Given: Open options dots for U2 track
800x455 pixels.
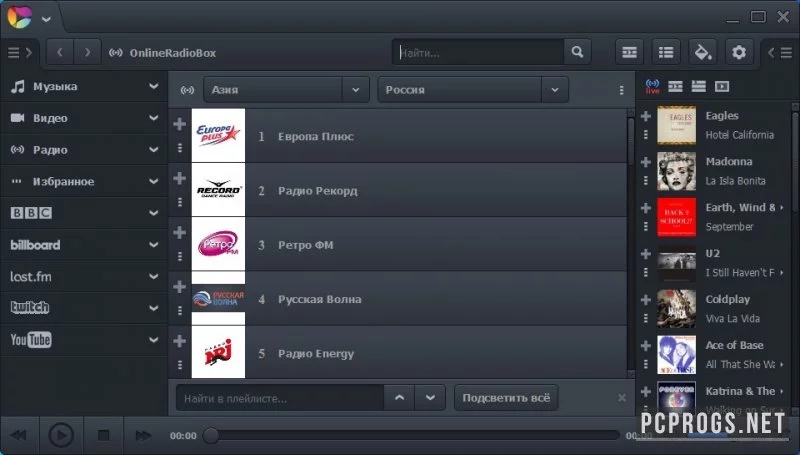Looking at the screenshot, I should [646, 272].
